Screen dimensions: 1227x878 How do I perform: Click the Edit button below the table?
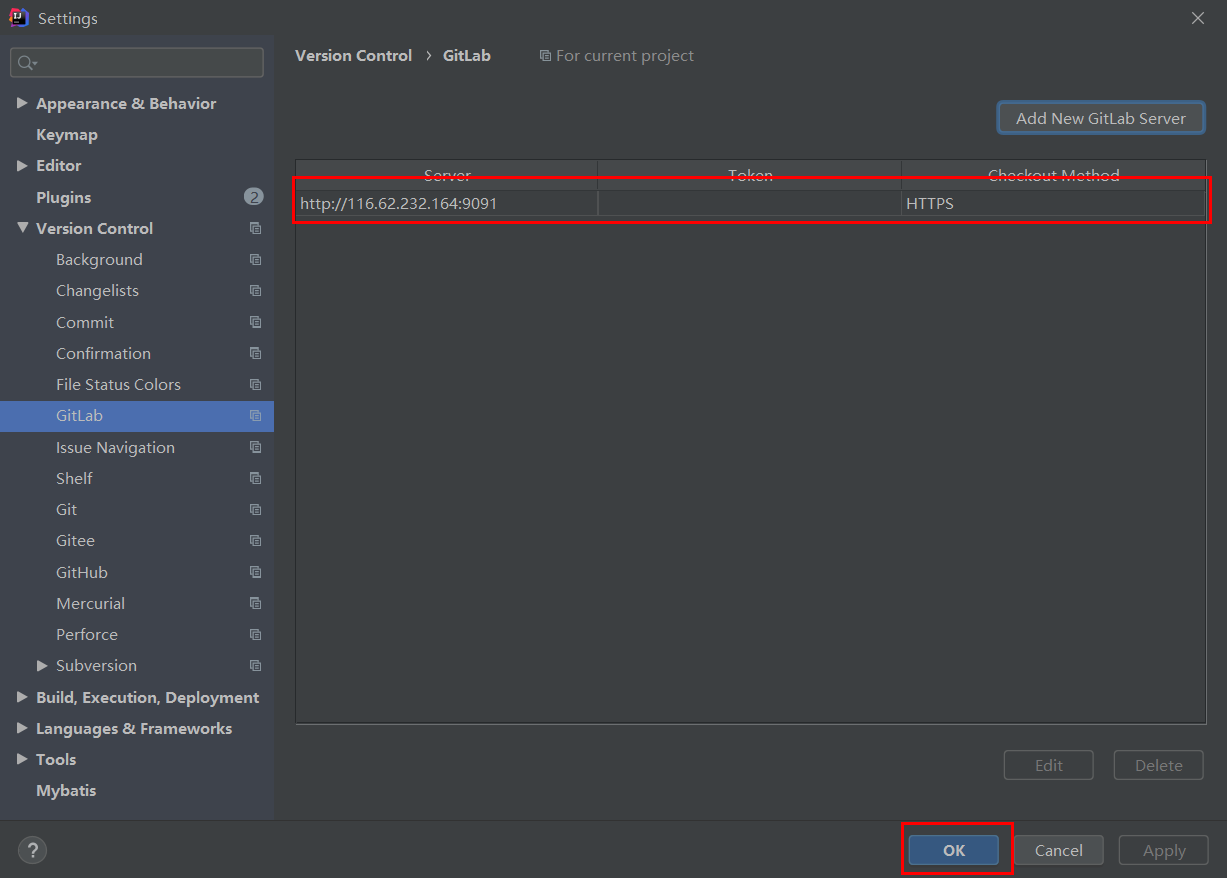[1049, 765]
